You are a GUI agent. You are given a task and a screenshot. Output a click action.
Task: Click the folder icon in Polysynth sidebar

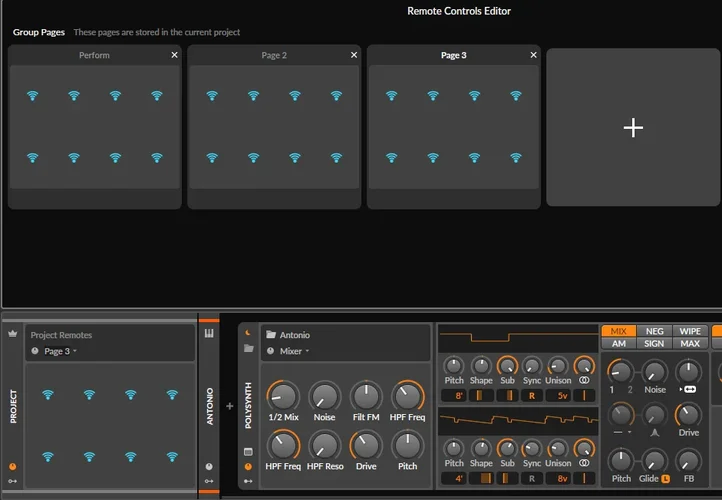(248, 348)
